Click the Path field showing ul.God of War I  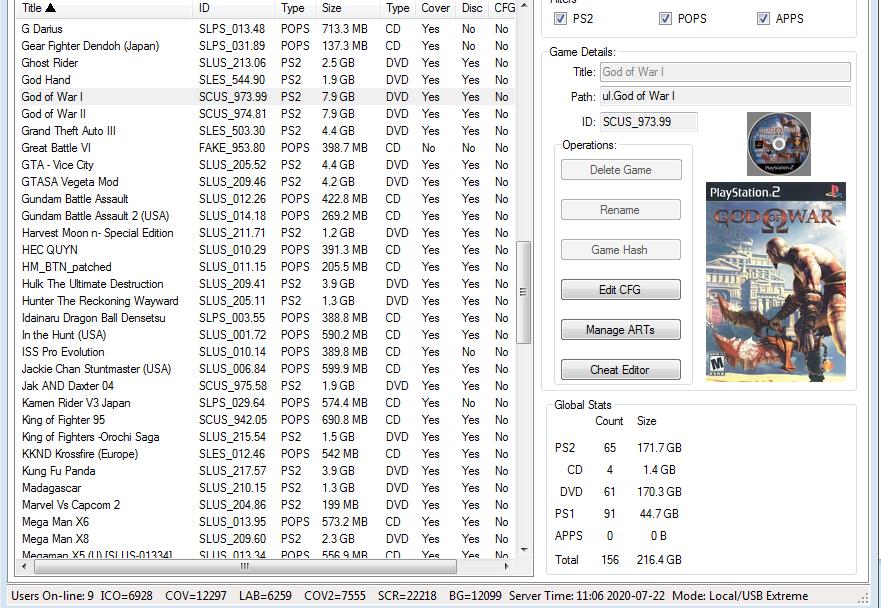coord(725,96)
